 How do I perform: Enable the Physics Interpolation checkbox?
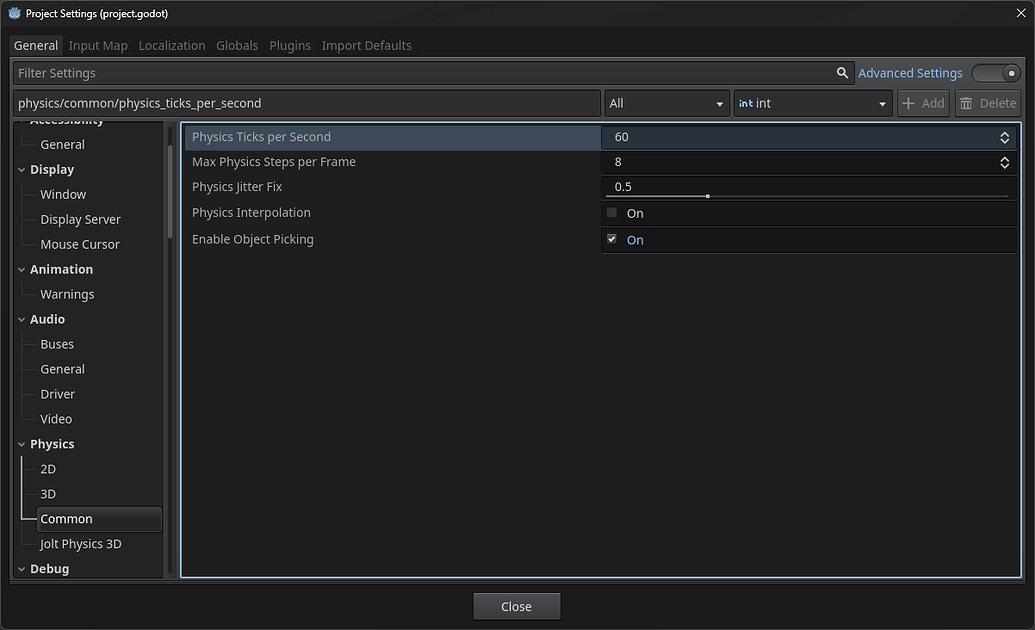(611, 212)
